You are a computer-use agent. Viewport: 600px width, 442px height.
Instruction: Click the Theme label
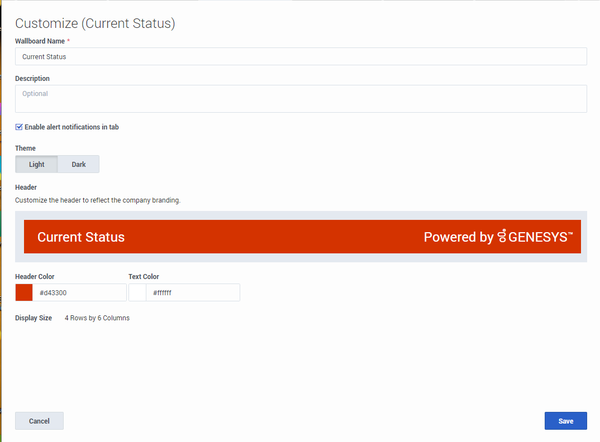pyautogui.click(x=25, y=148)
